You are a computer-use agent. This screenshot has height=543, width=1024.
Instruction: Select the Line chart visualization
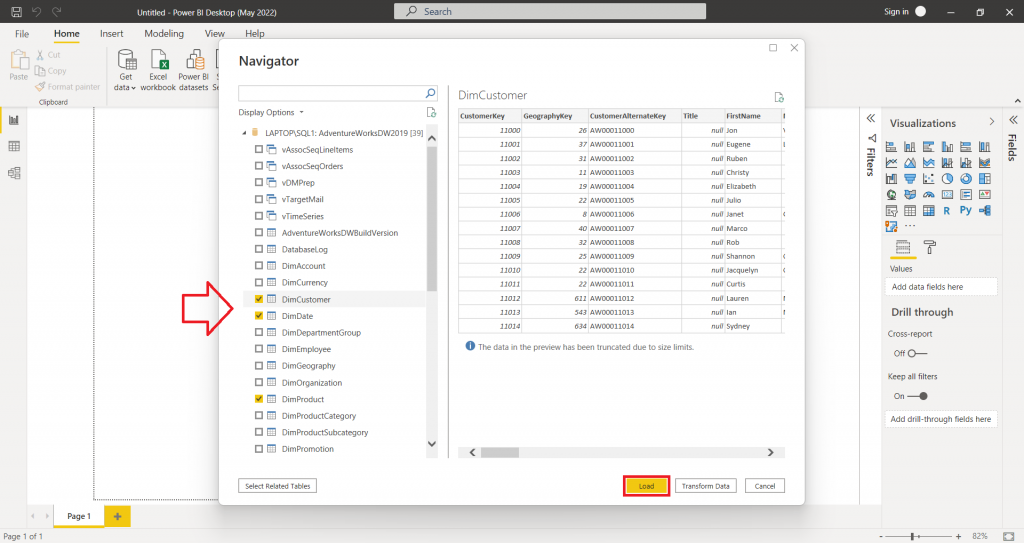[x=891, y=163]
